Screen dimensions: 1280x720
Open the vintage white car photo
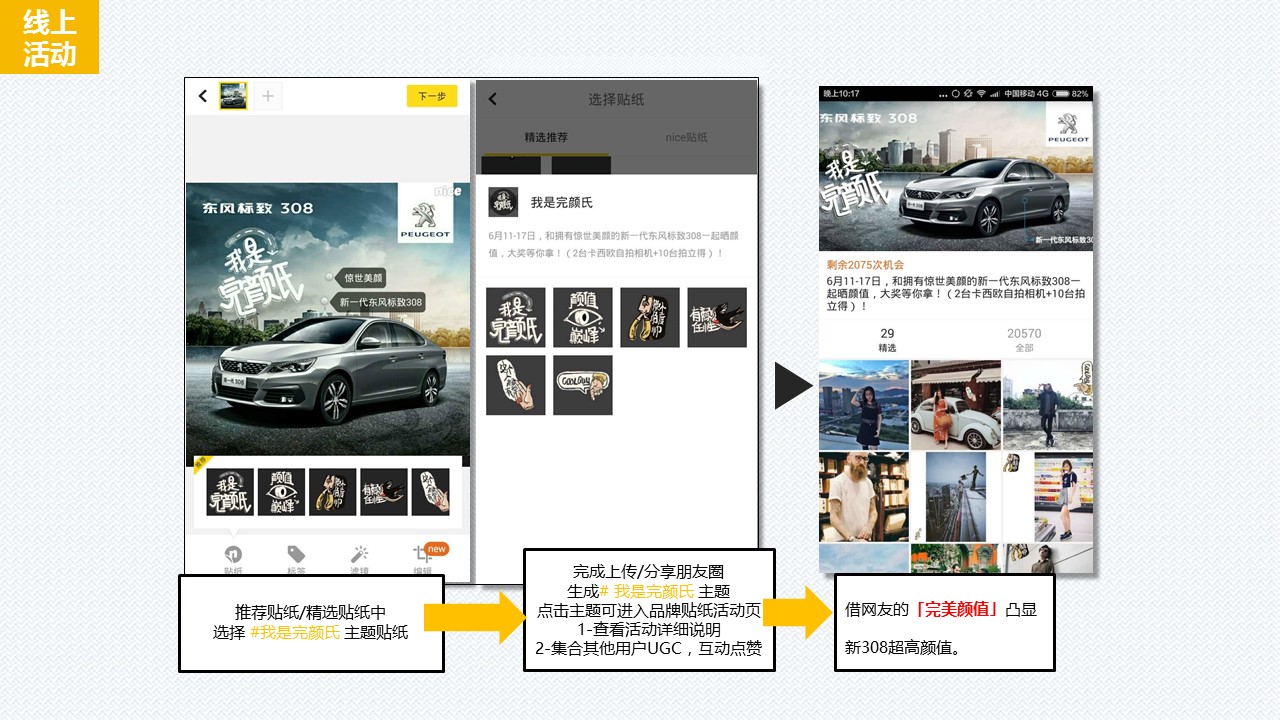click(956, 405)
